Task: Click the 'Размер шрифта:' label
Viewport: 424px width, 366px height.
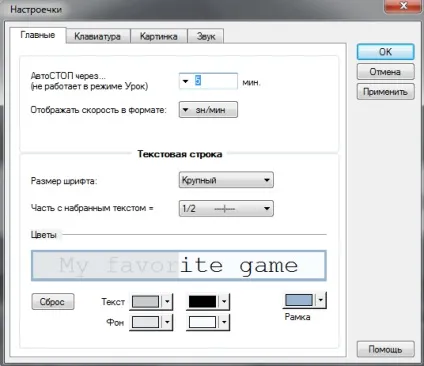Action: pos(64,181)
